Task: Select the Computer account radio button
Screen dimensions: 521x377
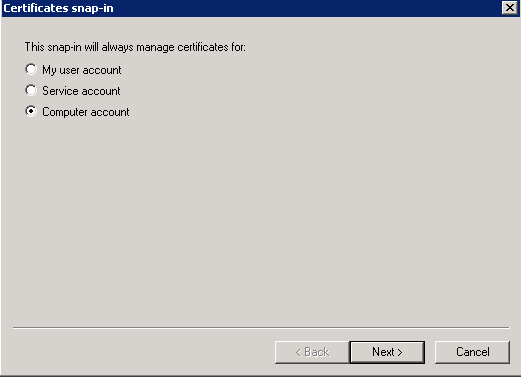Action: [x=31, y=111]
